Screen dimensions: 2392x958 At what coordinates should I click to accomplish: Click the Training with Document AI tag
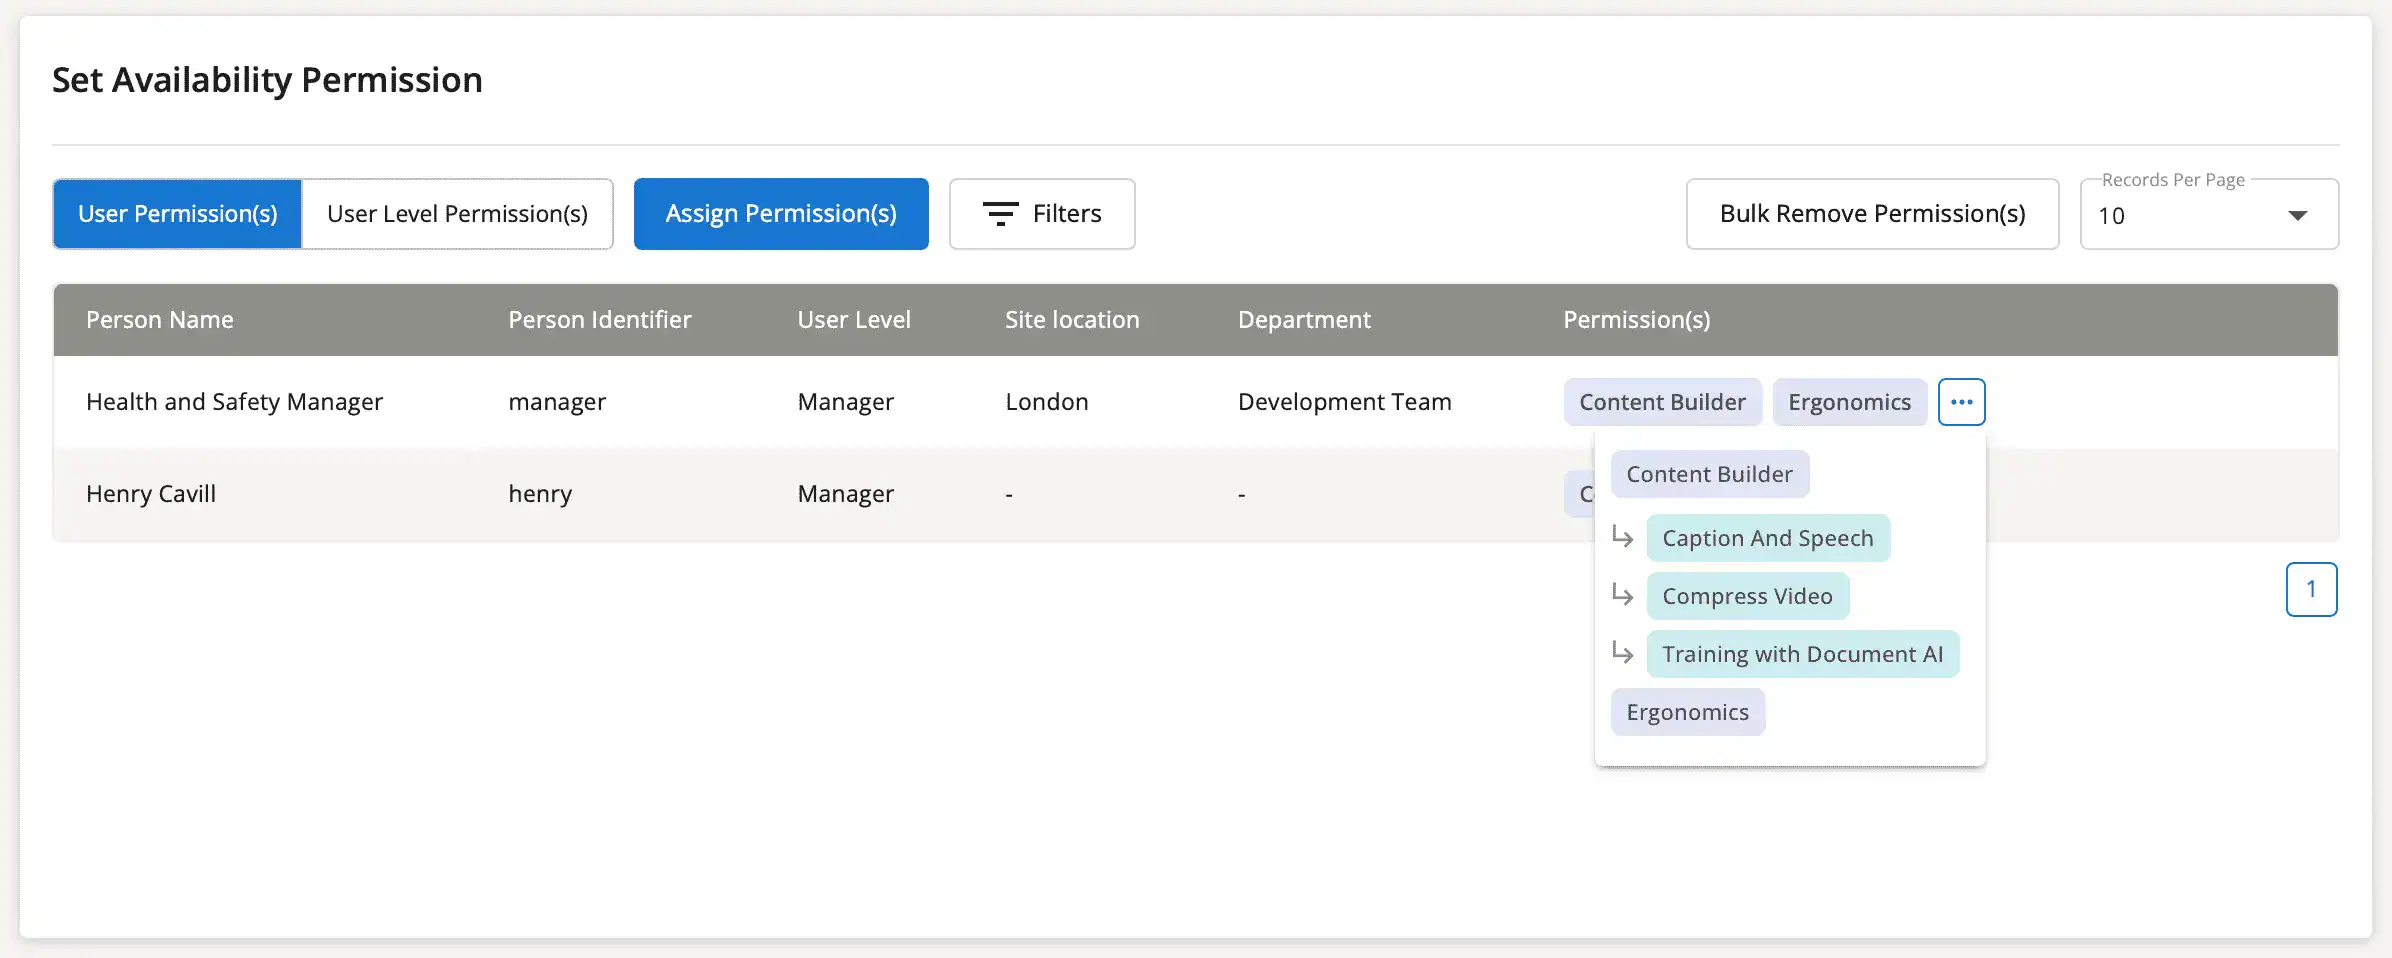[1803, 653]
